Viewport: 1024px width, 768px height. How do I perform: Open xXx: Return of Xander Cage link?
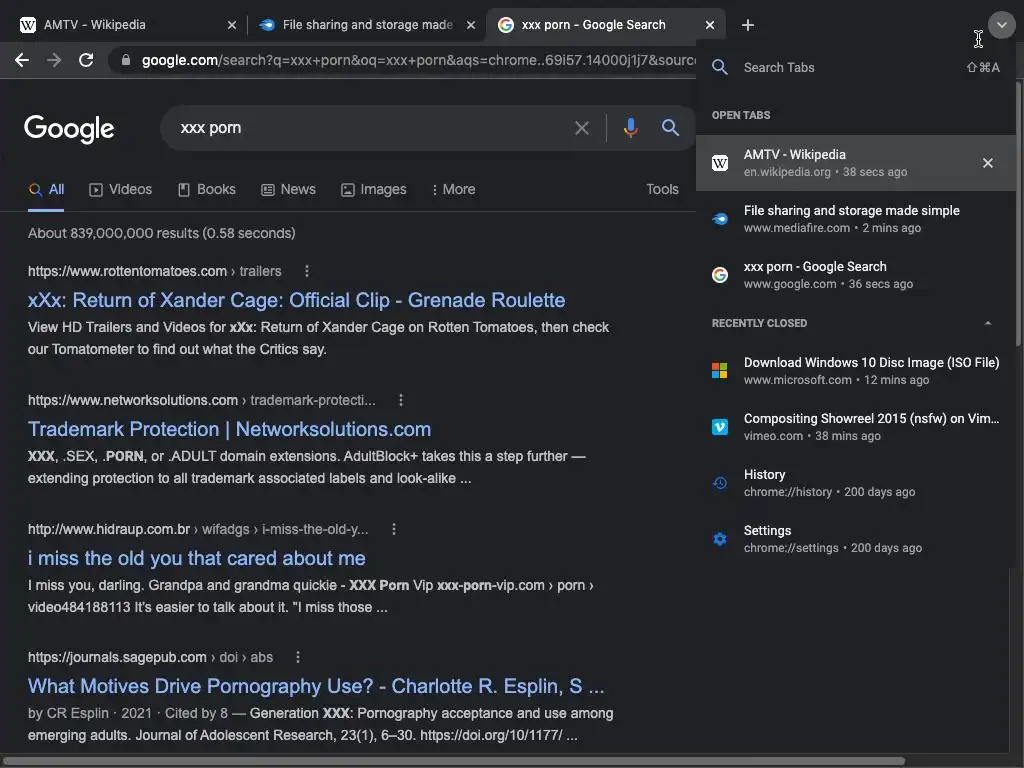click(296, 300)
